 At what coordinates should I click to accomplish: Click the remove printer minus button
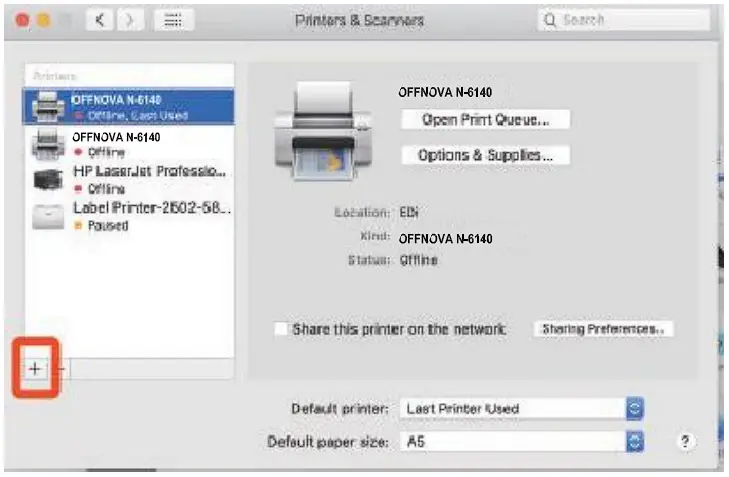[x=60, y=369]
